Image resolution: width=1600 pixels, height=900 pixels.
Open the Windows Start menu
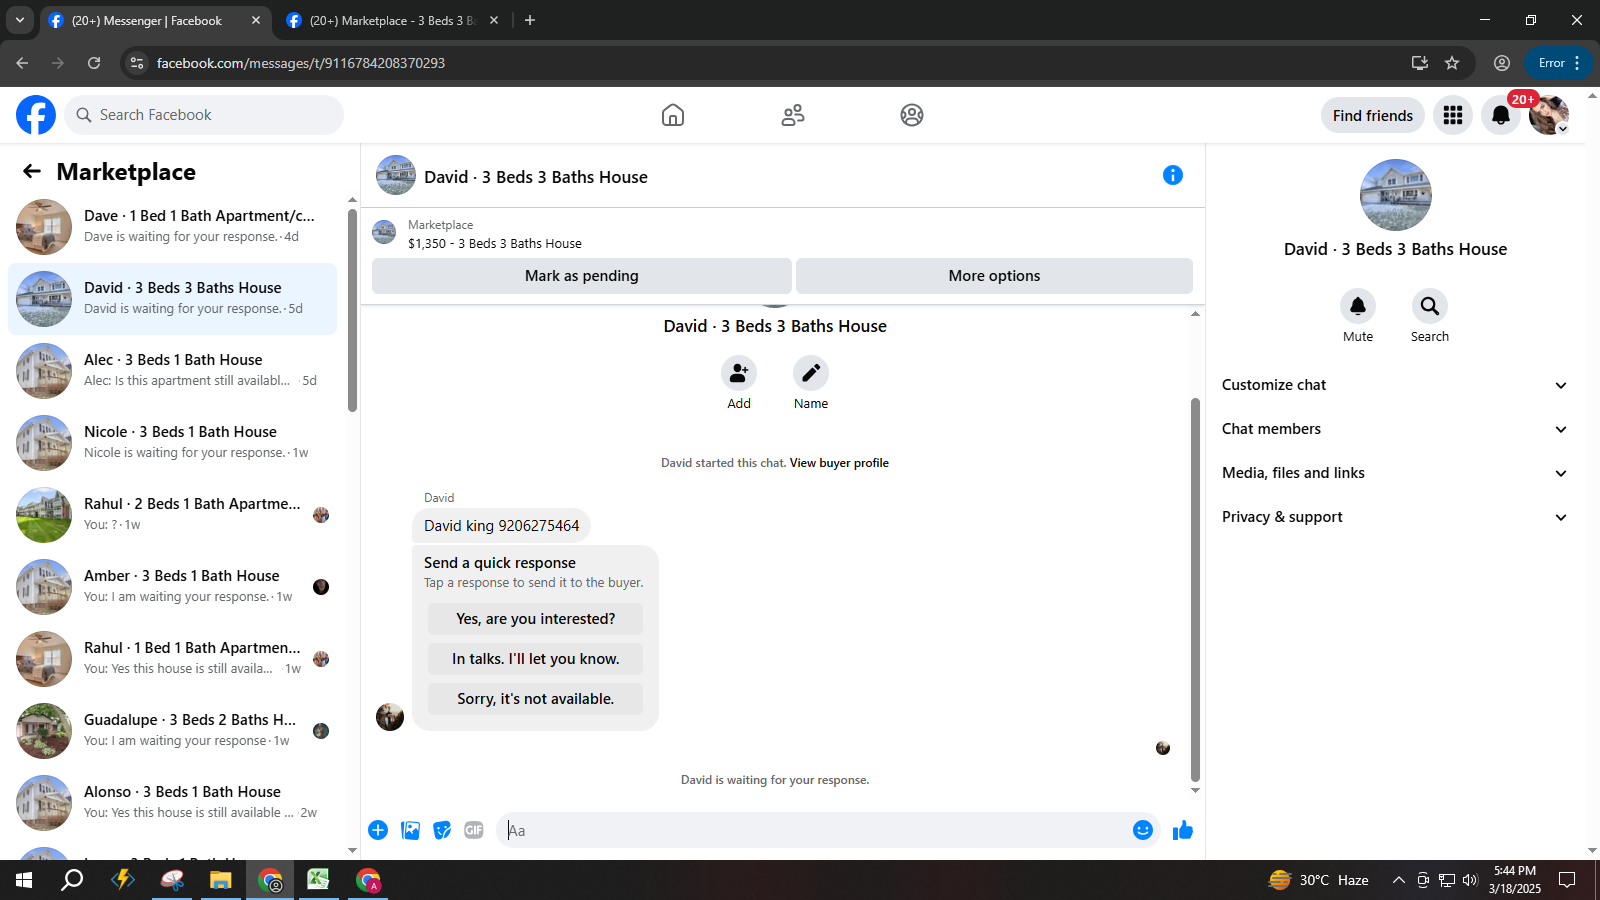[x=24, y=880]
